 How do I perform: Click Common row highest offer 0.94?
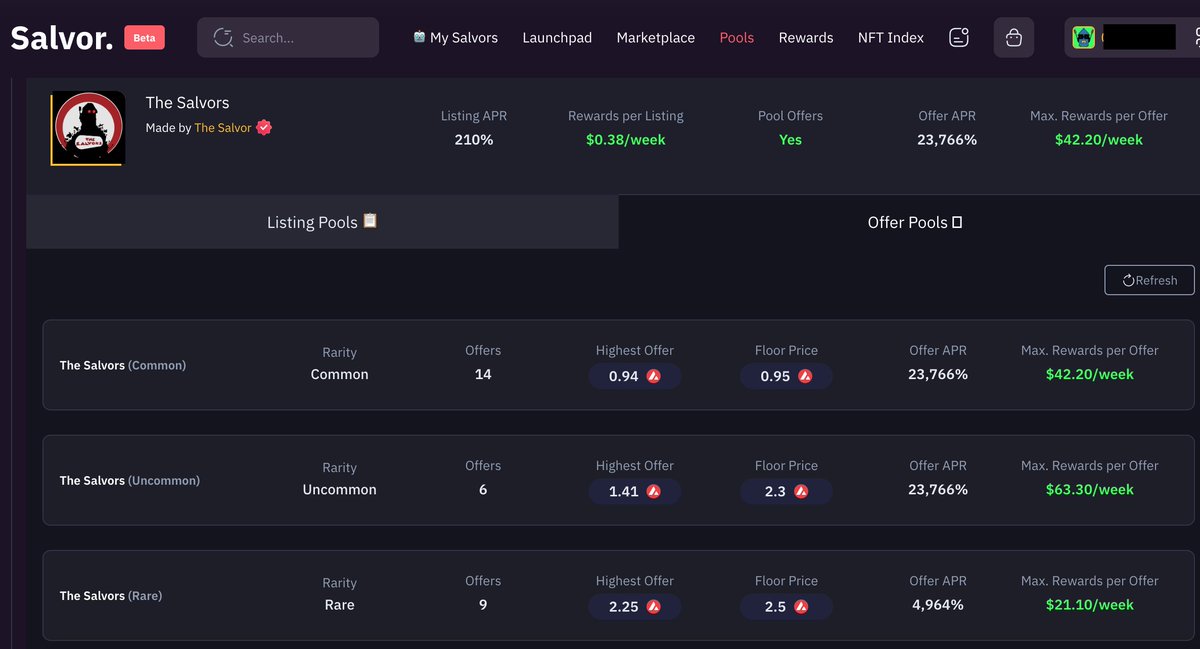click(635, 376)
